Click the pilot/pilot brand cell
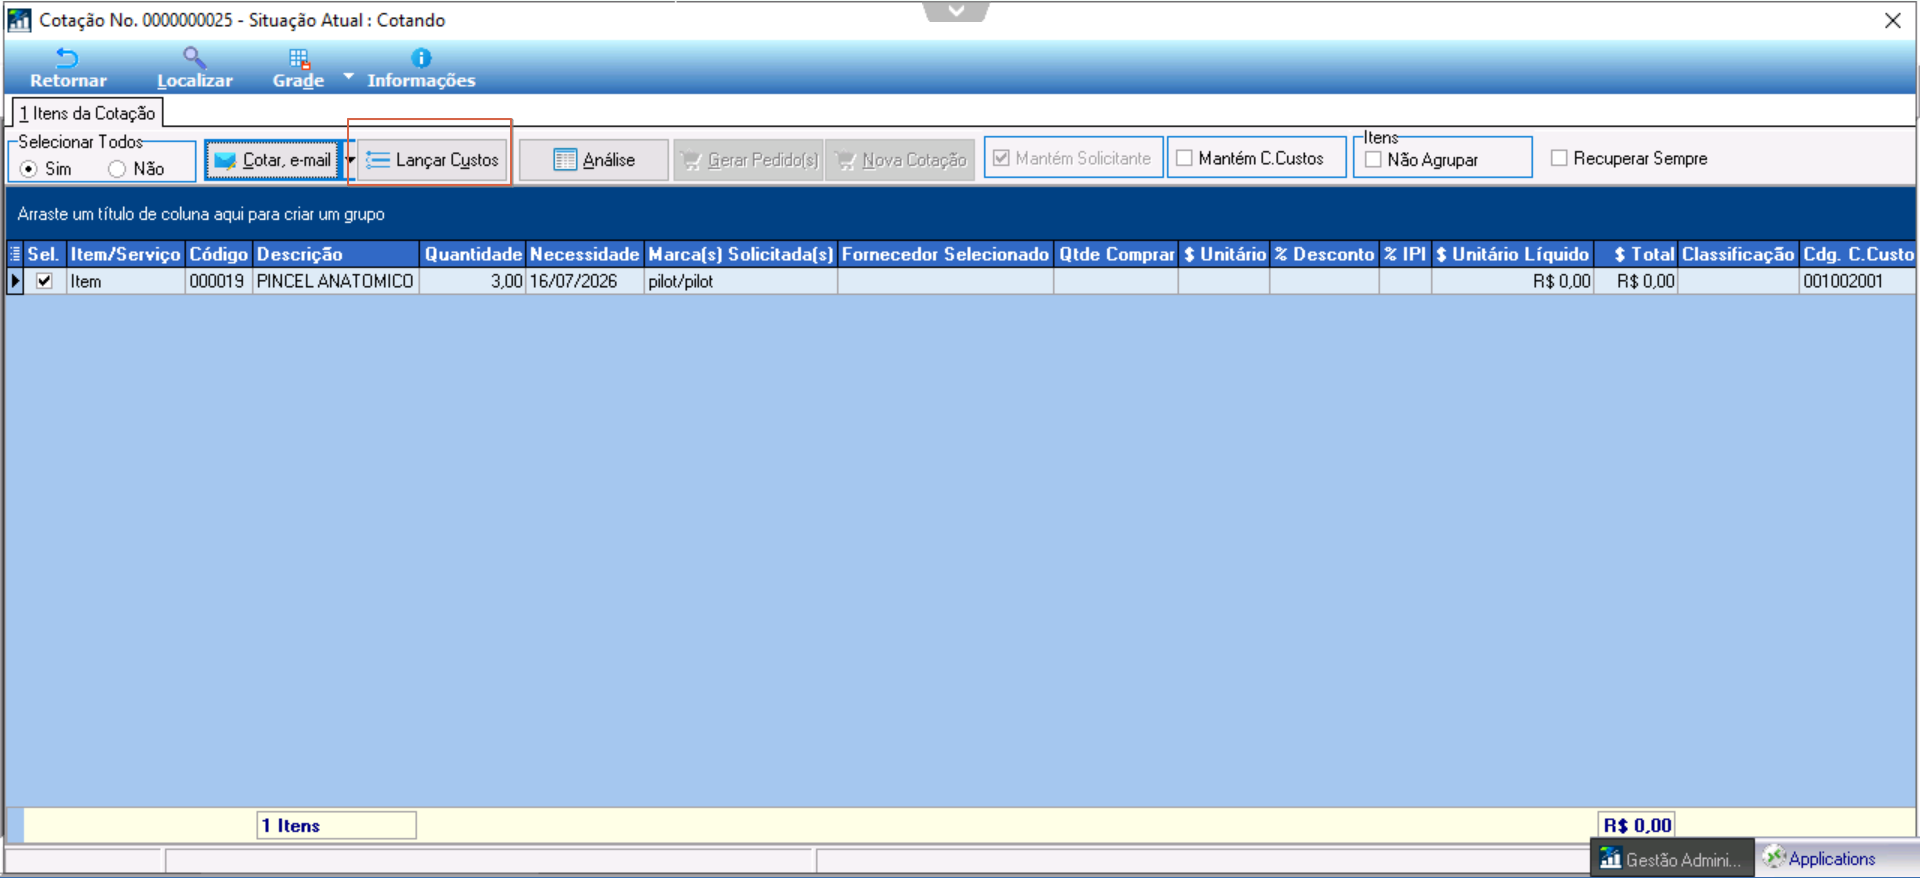Image resolution: width=1920 pixels, height=878 pixels. coord(740,281)
